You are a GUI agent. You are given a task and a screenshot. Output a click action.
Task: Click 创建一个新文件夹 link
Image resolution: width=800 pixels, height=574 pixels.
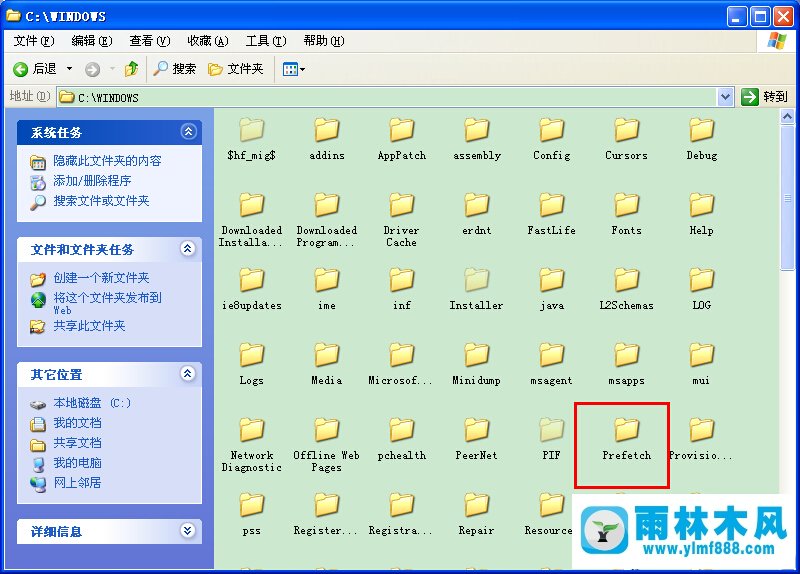point(101,278)
